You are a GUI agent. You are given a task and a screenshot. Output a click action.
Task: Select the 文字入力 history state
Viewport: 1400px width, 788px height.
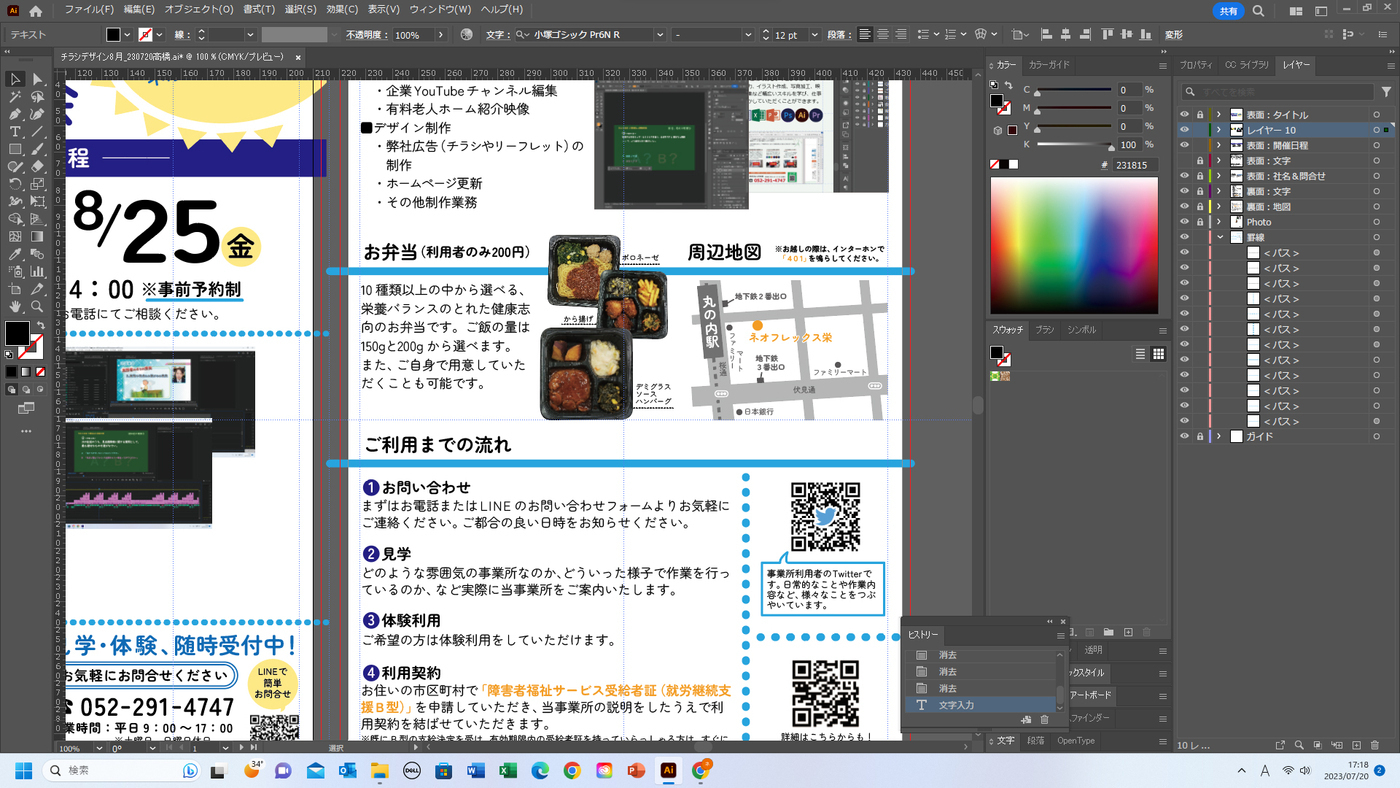coord(980,705)
